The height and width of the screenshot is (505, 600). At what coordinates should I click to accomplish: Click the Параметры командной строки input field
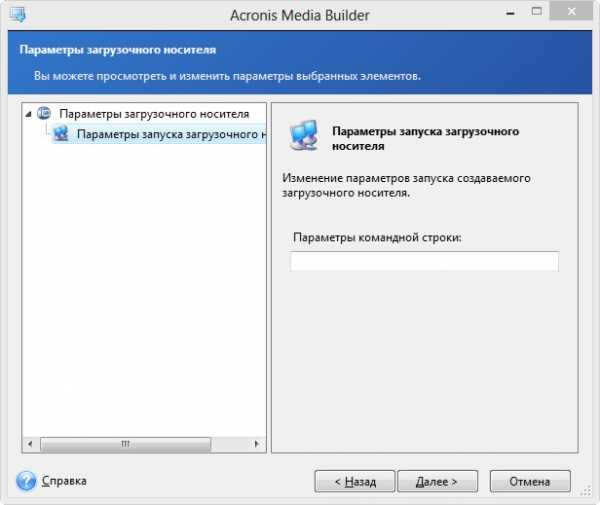click(424, 262)
